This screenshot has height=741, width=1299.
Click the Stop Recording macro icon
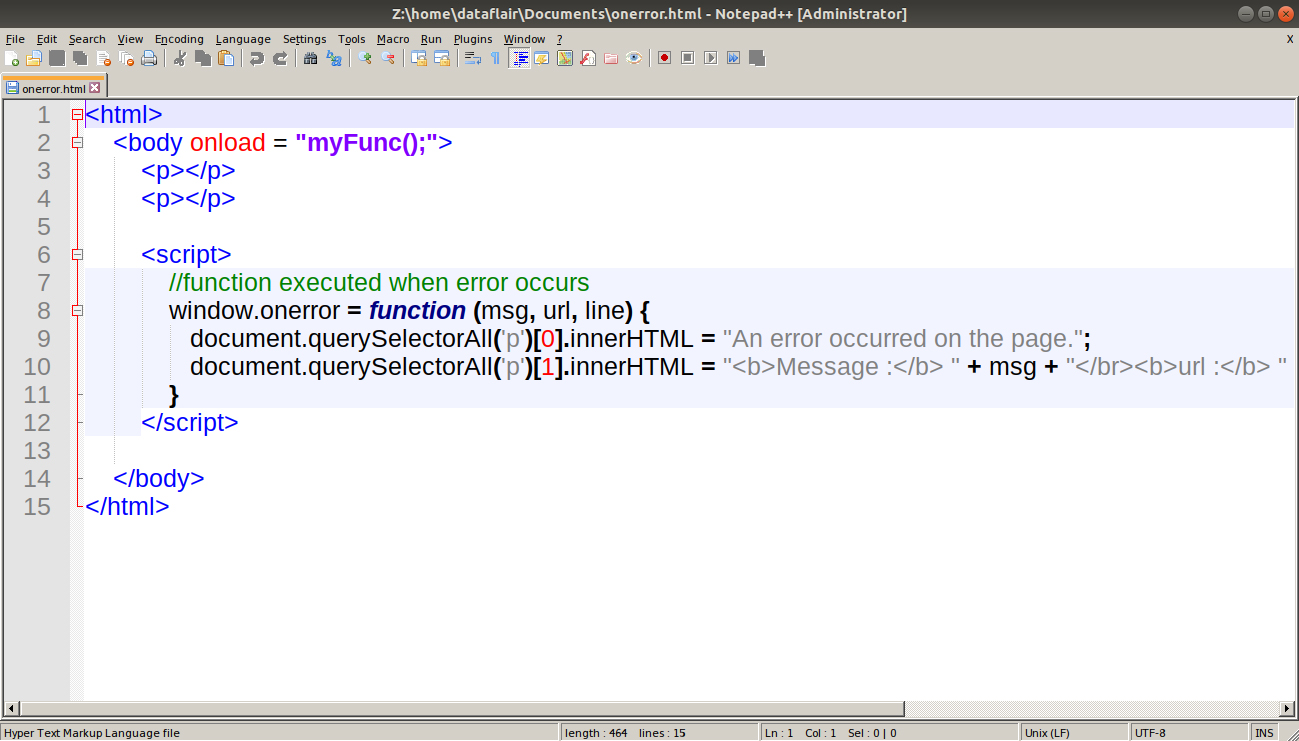click(688, 58)
